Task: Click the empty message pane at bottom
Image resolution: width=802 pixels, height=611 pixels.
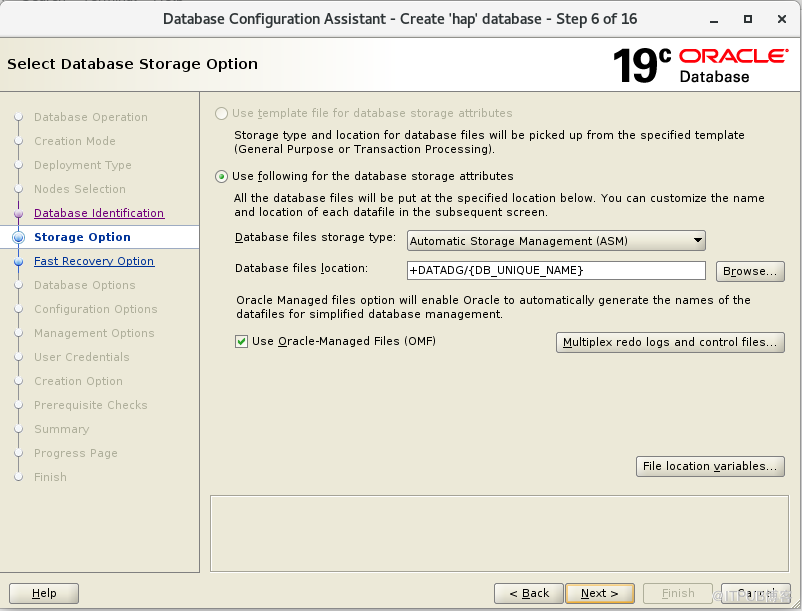Action: pyautogui.click(x=499, y=533)
